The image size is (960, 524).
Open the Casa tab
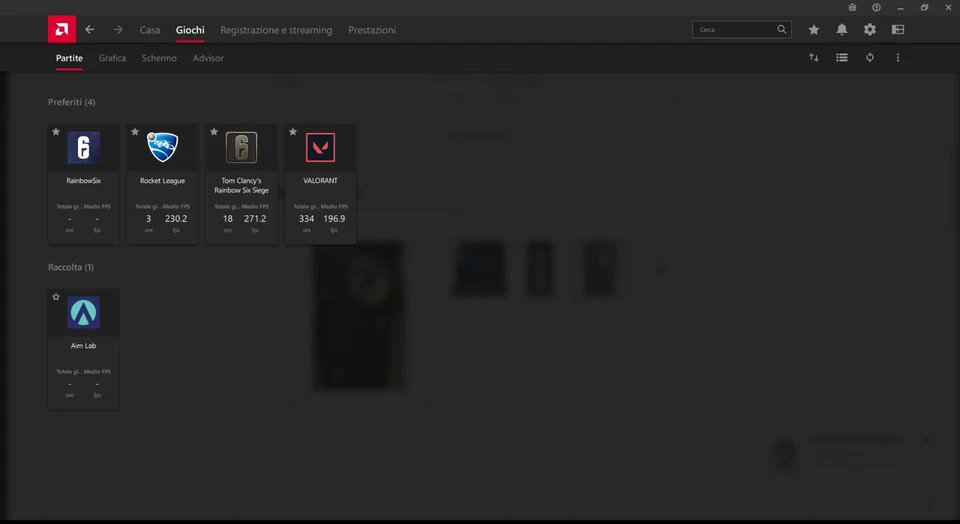(149, 30)
